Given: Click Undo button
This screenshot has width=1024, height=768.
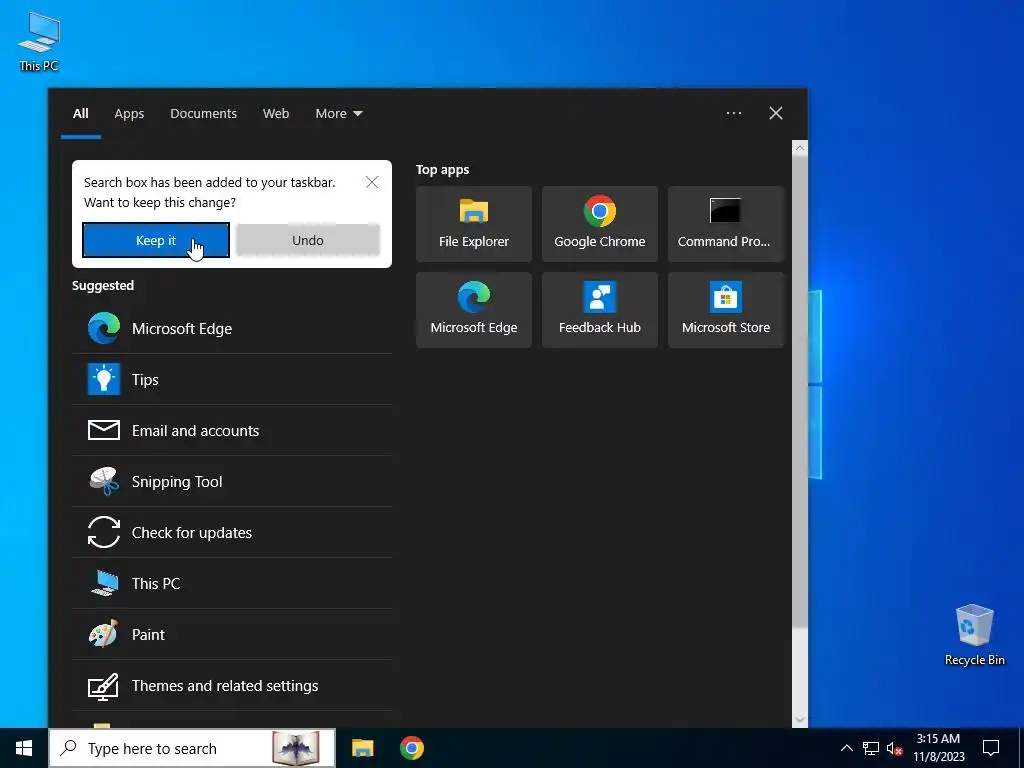Looking at the screenshot, I should click(308, 240).
